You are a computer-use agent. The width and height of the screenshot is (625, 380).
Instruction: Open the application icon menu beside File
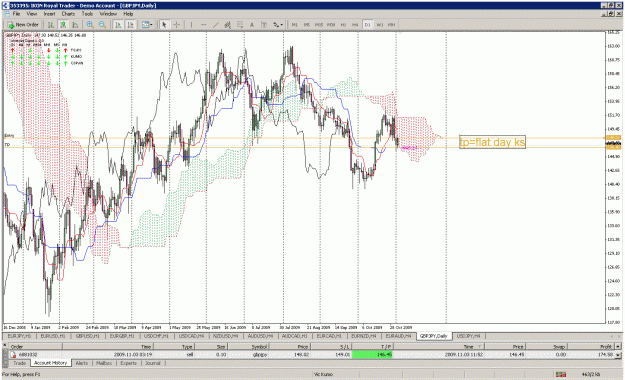coord(7,14)
